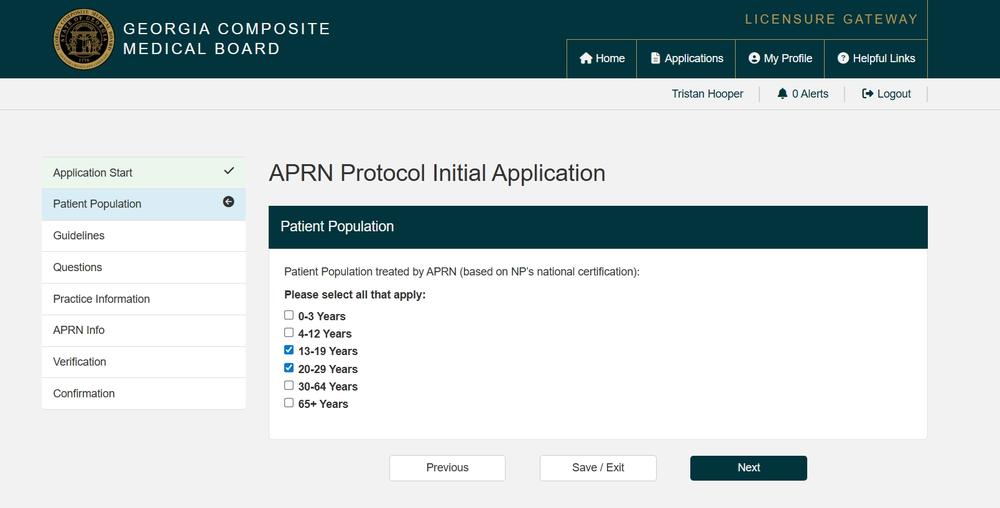Image resolution: width=1000 pixels, height=508 pixels.
Task: Click the Logout arrow icon
Action: (x=868, y=94)
